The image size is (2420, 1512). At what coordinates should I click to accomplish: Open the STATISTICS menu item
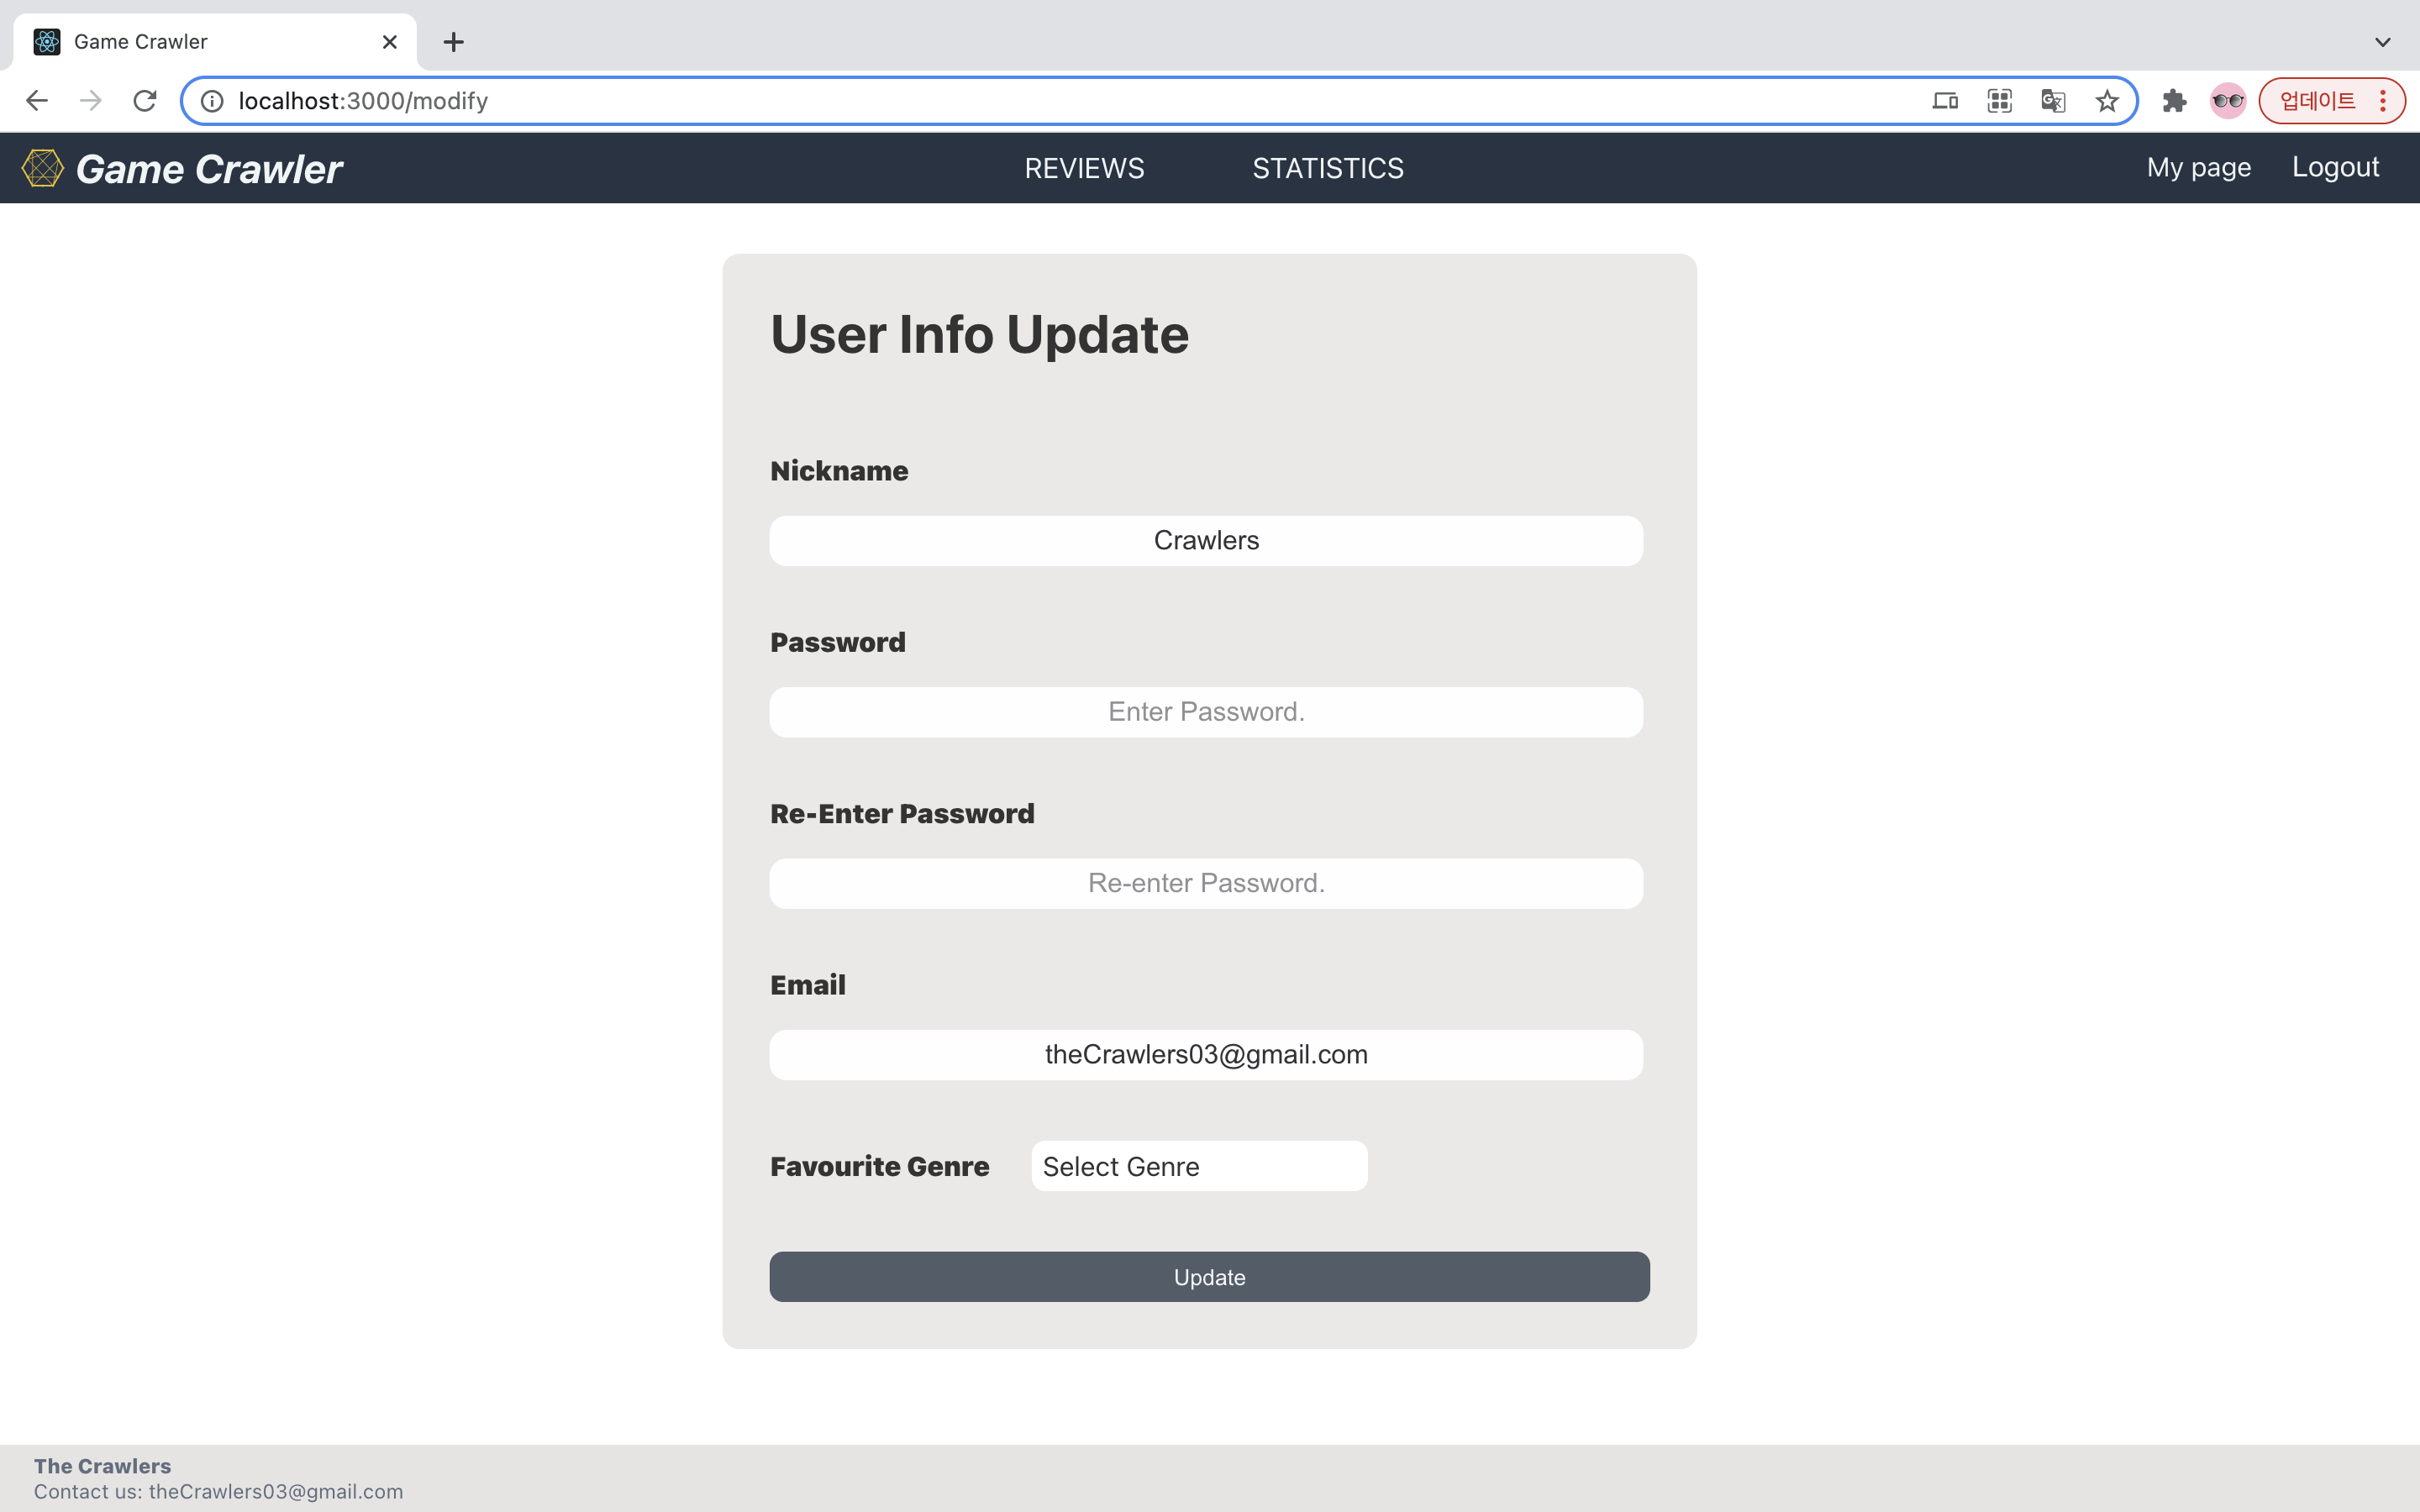tap(1328, 168)
